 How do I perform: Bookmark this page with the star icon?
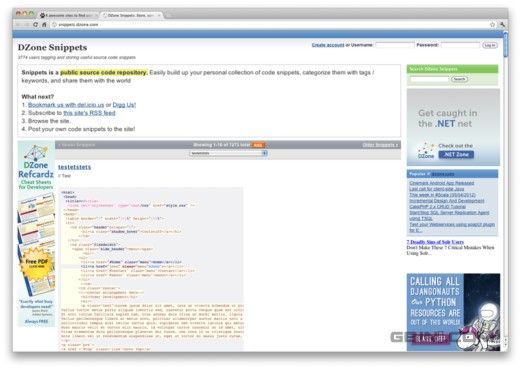click(492, 25)
